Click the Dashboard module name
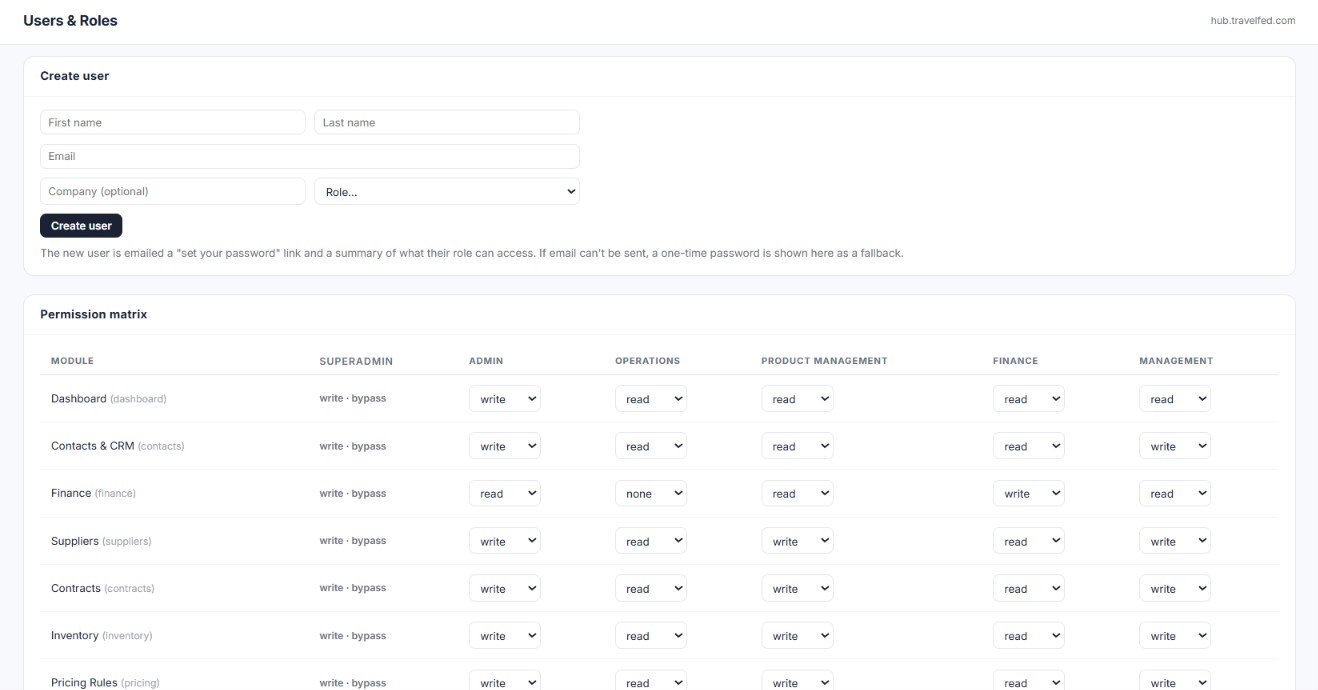The width and height of the screenshot is (1318, 690). 108,398
